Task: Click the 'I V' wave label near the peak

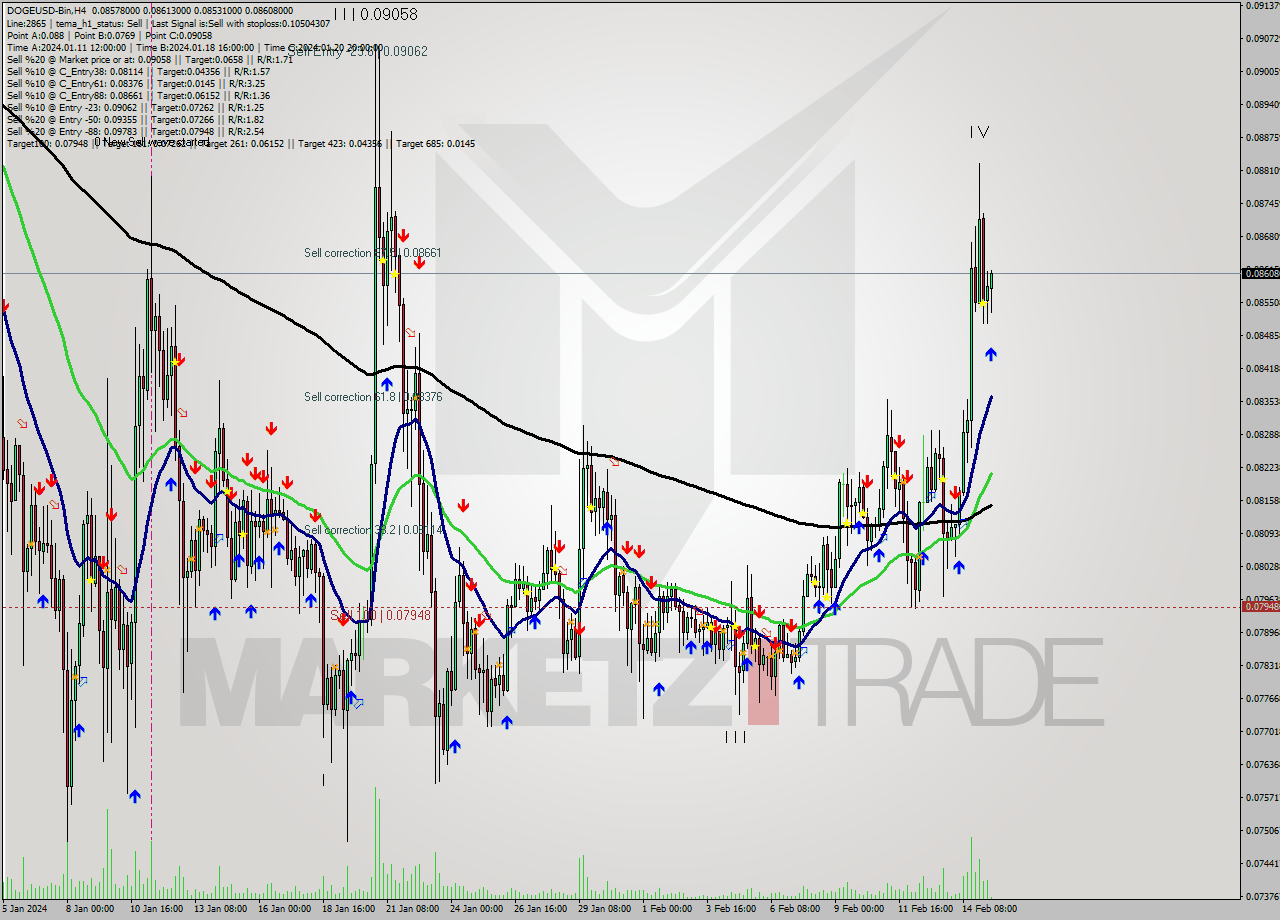Action: [979, 132]
